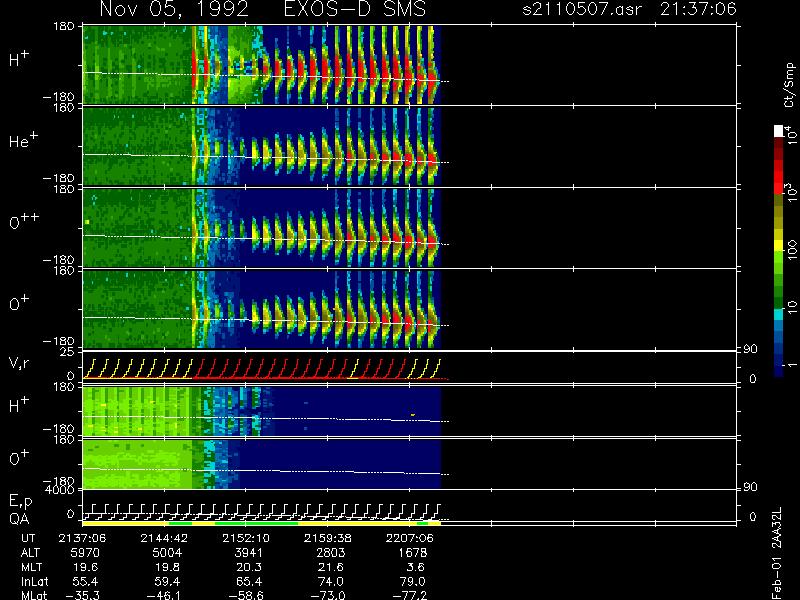
Task: Click the MLat value '-58.6'
Action: [246, 595]
